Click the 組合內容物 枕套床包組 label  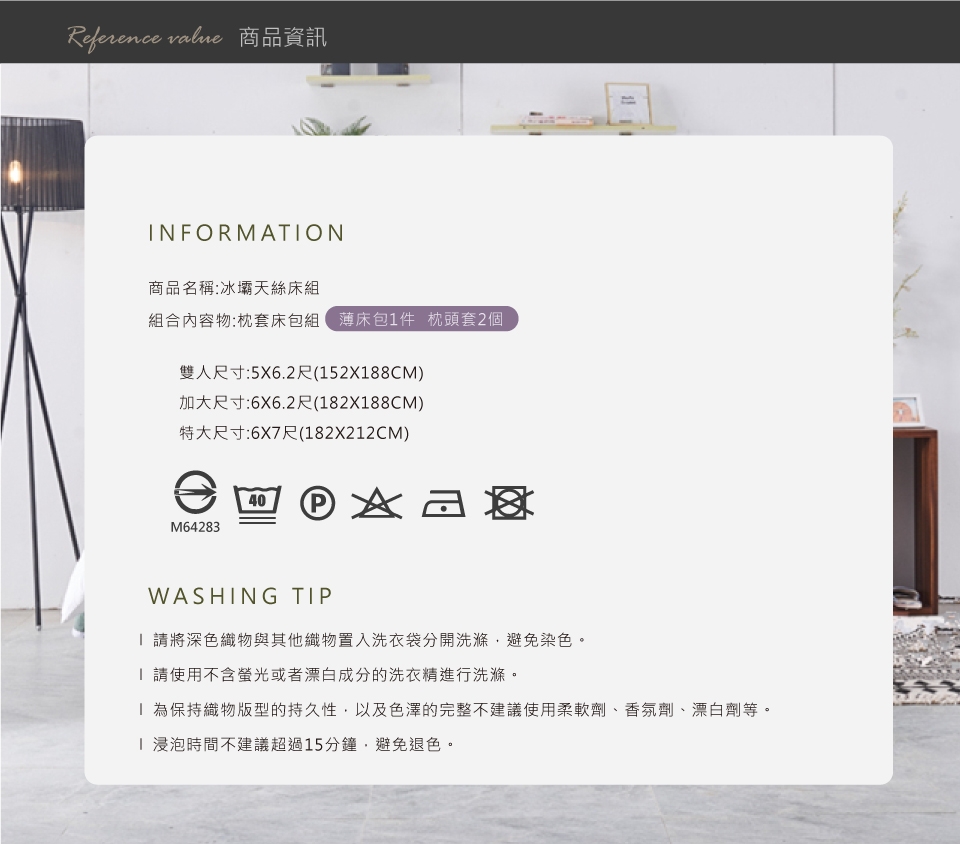coord(234,320)
